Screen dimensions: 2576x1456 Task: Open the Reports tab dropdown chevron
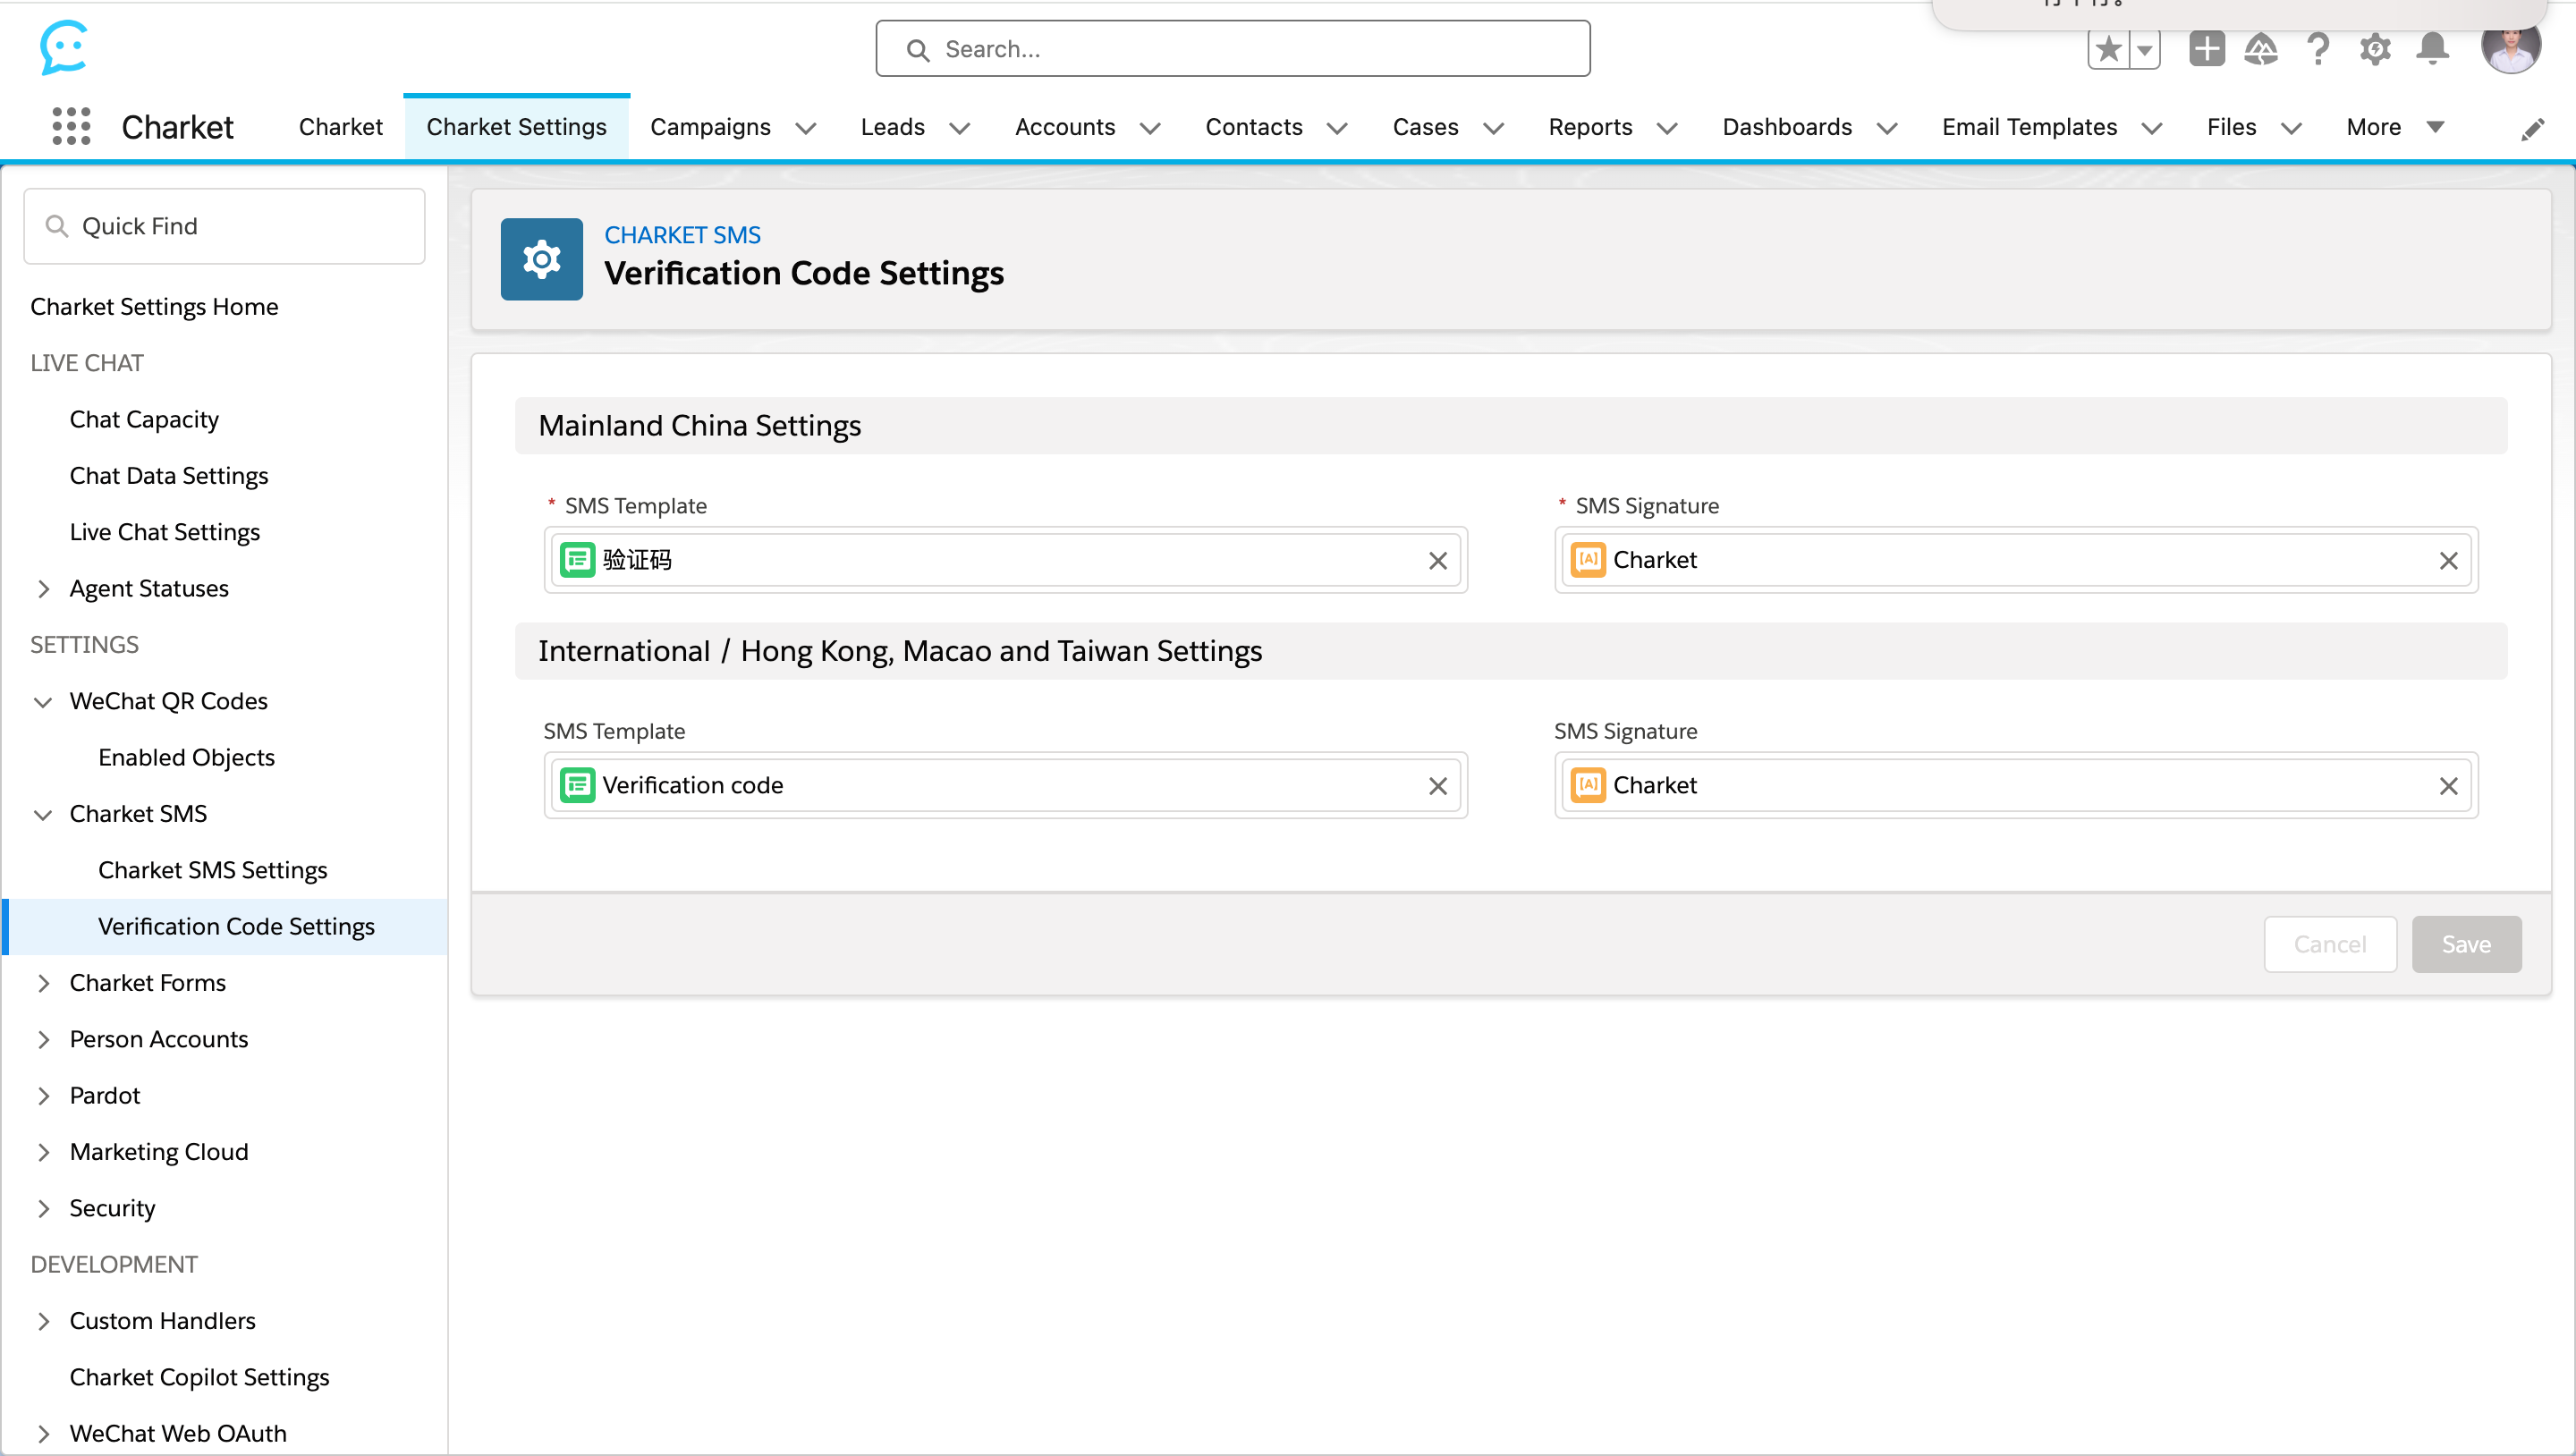(x=1667, y=129)
